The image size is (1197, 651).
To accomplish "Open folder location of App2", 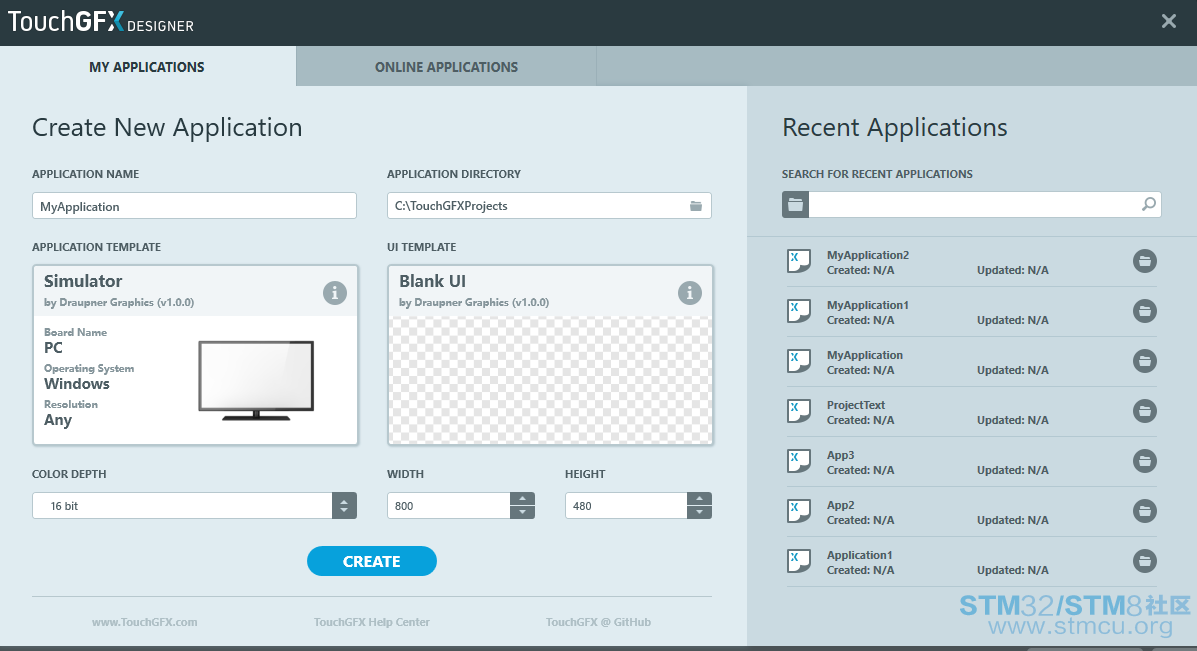I will pyautogui.click(x=1144, y=511).
